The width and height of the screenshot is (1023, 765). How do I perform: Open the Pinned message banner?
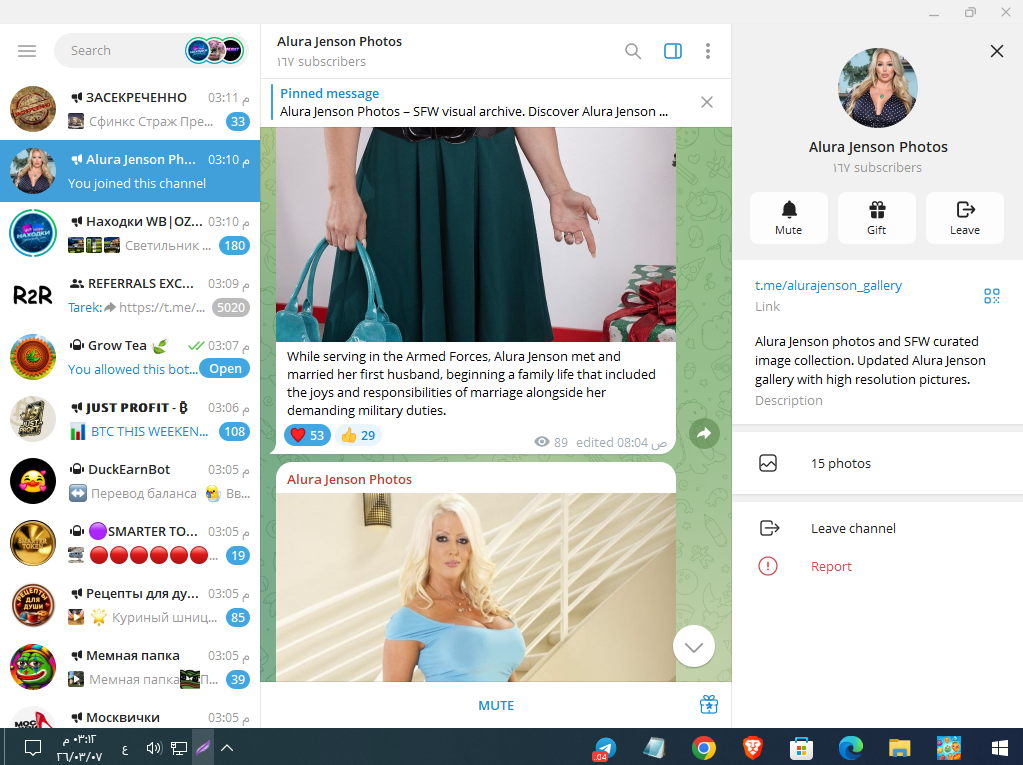pyautogui.click(x=474, y=102)
